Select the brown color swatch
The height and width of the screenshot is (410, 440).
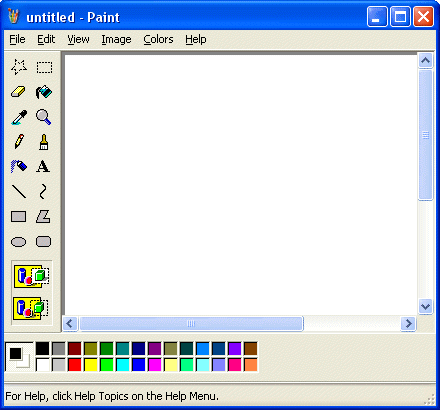pyautogui.click(x=251, y=349)
